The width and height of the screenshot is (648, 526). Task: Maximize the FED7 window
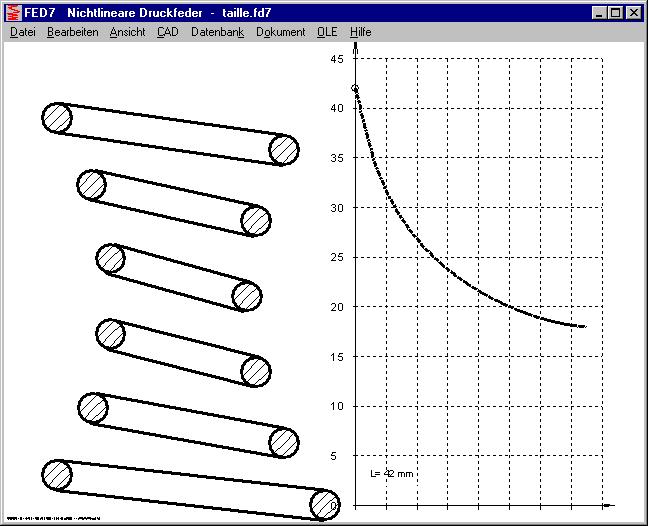point(615,13)
